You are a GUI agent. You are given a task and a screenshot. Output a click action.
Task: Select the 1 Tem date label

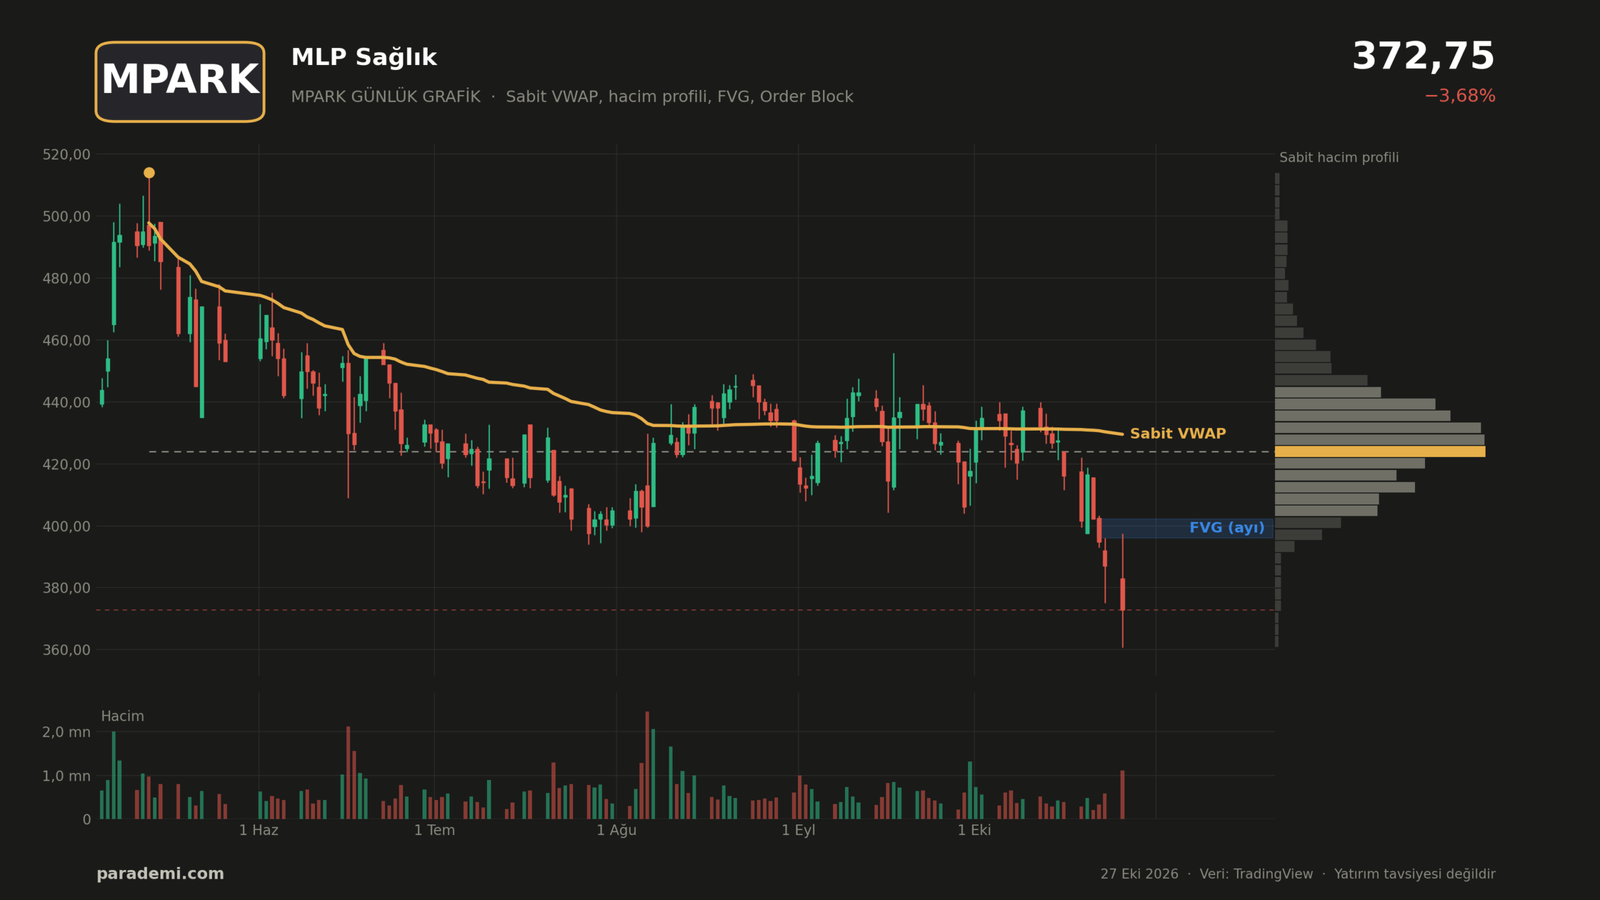click(434, 831)
